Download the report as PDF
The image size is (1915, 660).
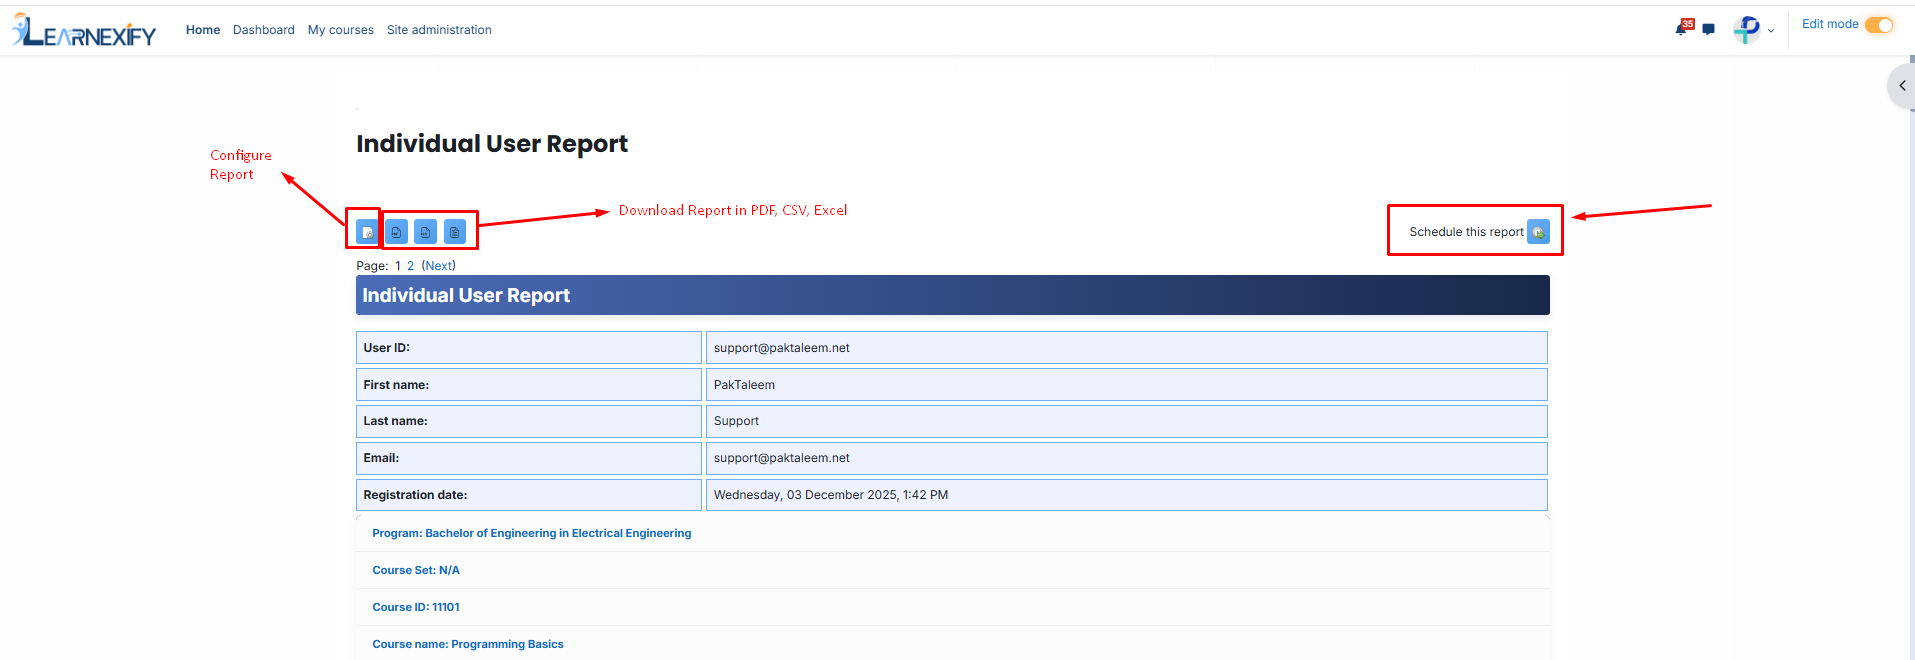point(396,232)
